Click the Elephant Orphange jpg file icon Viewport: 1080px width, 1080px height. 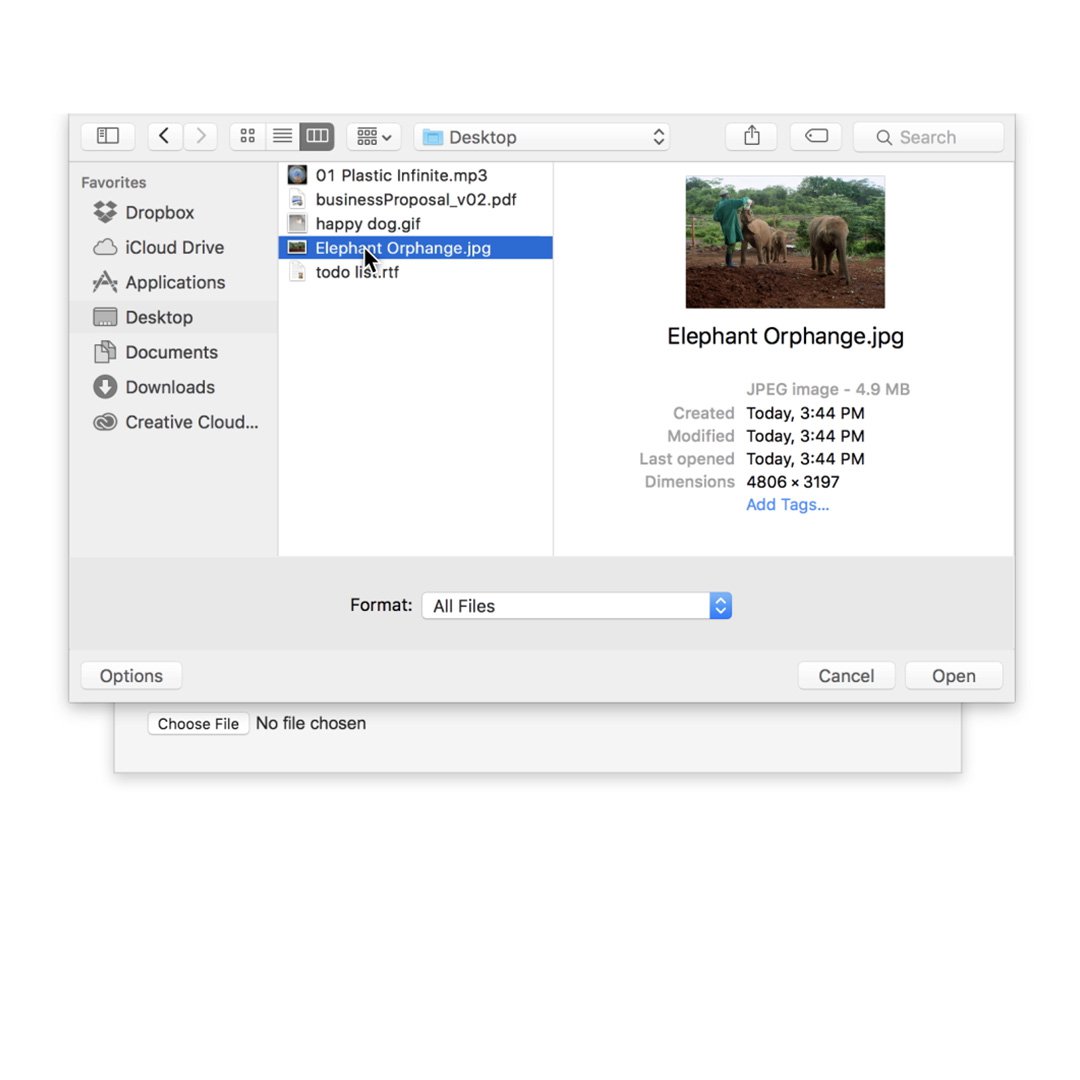pos(297,247)
